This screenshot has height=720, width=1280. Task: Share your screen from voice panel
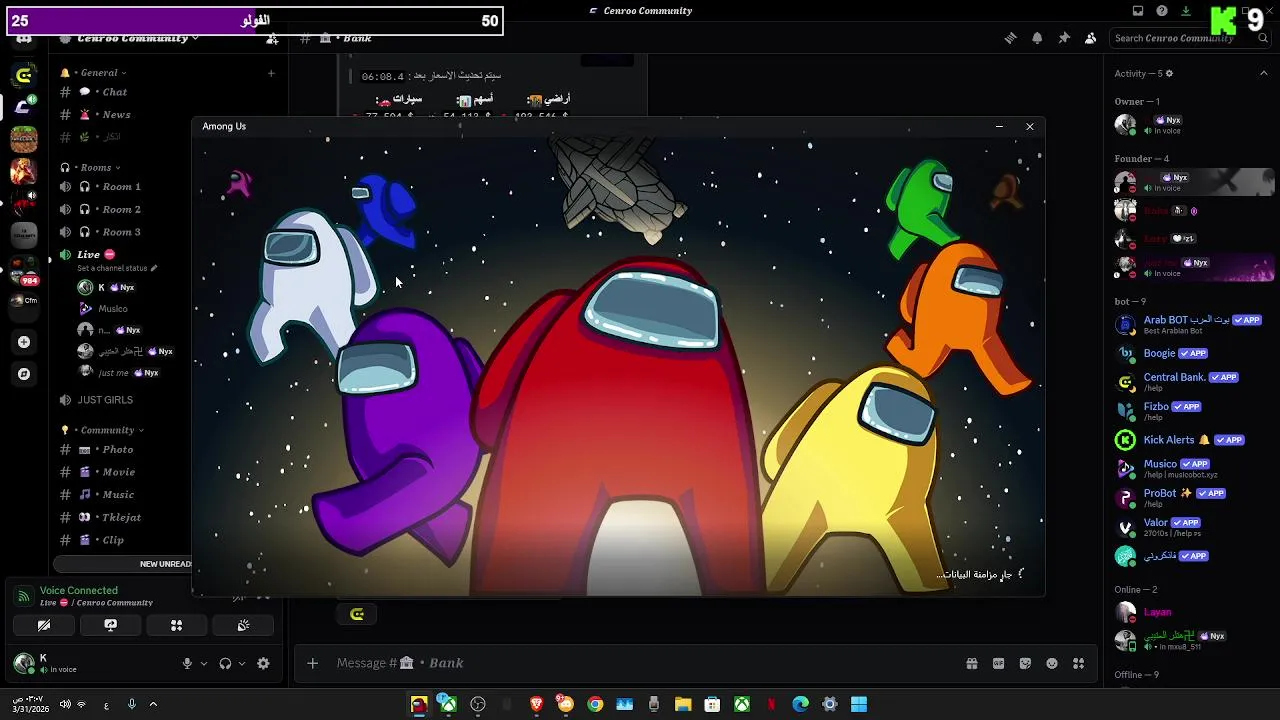(x=110, y=625)
